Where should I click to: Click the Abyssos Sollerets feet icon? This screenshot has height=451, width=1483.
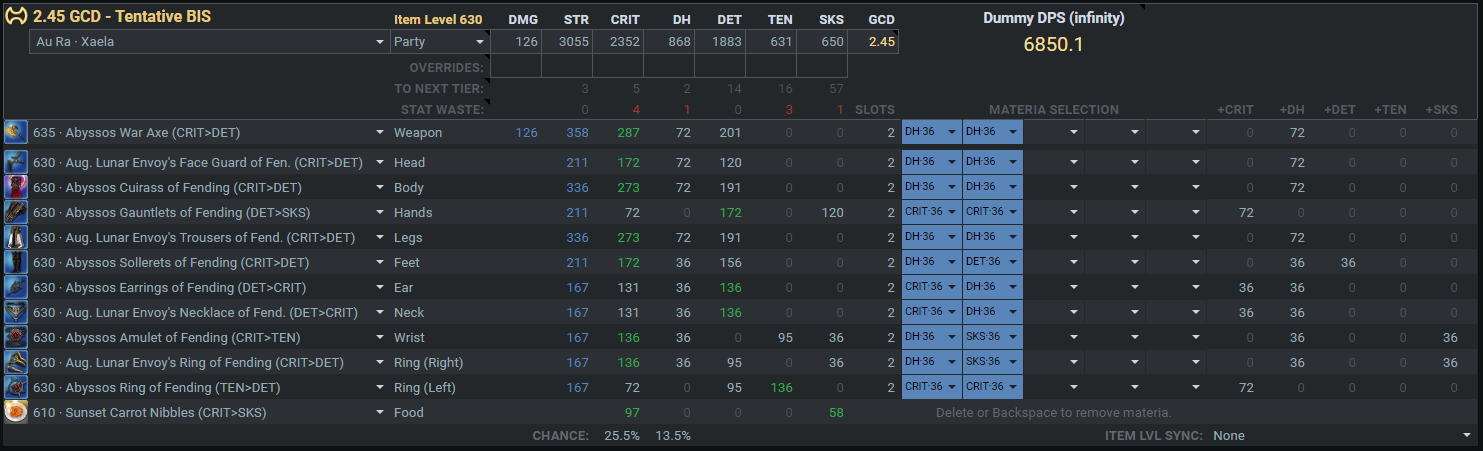pos(16,262)
